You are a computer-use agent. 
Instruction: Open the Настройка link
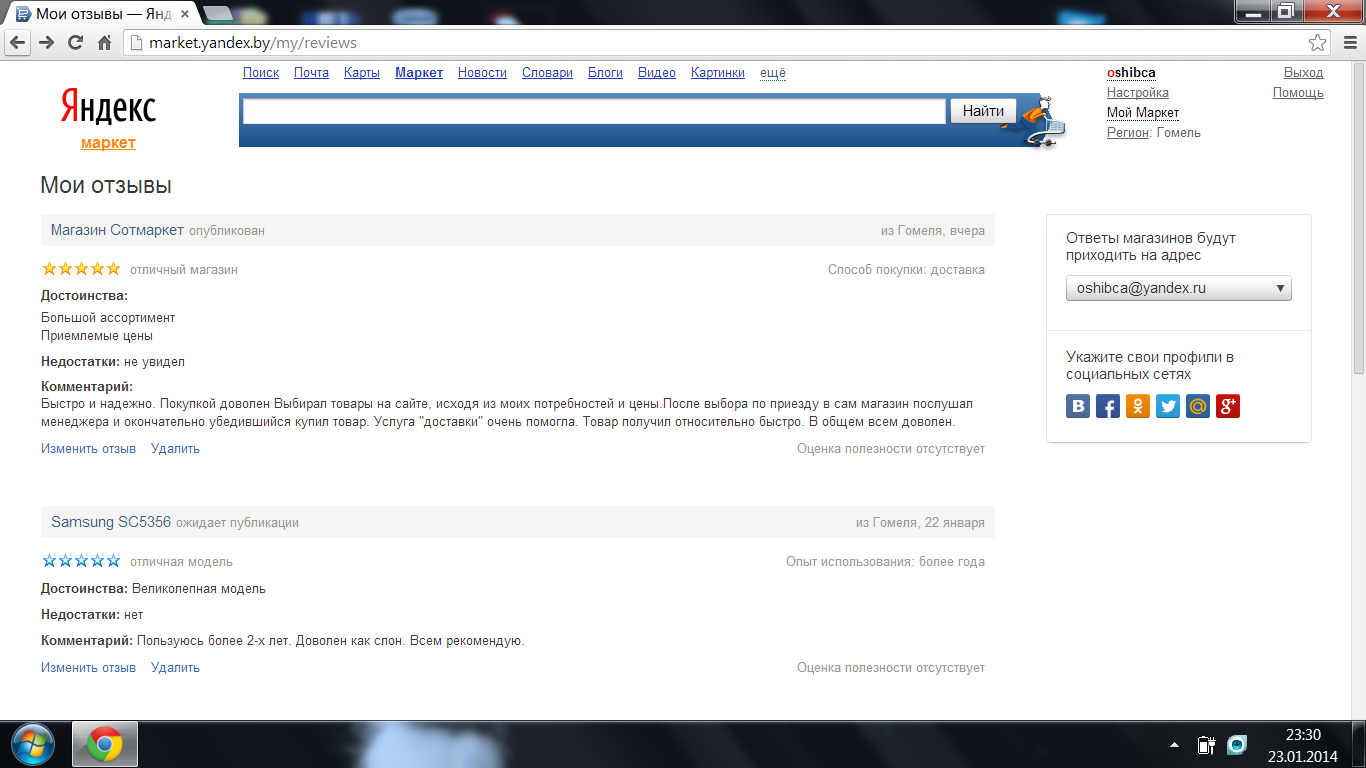pos(1138,93)
